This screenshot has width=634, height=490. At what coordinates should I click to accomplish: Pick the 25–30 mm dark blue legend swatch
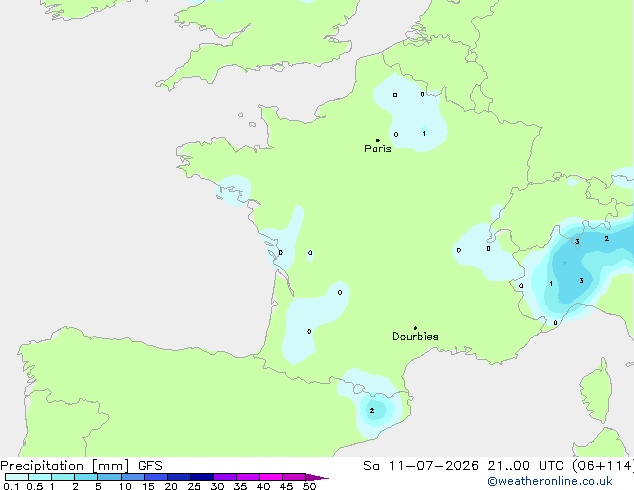[x=201, y=477]
